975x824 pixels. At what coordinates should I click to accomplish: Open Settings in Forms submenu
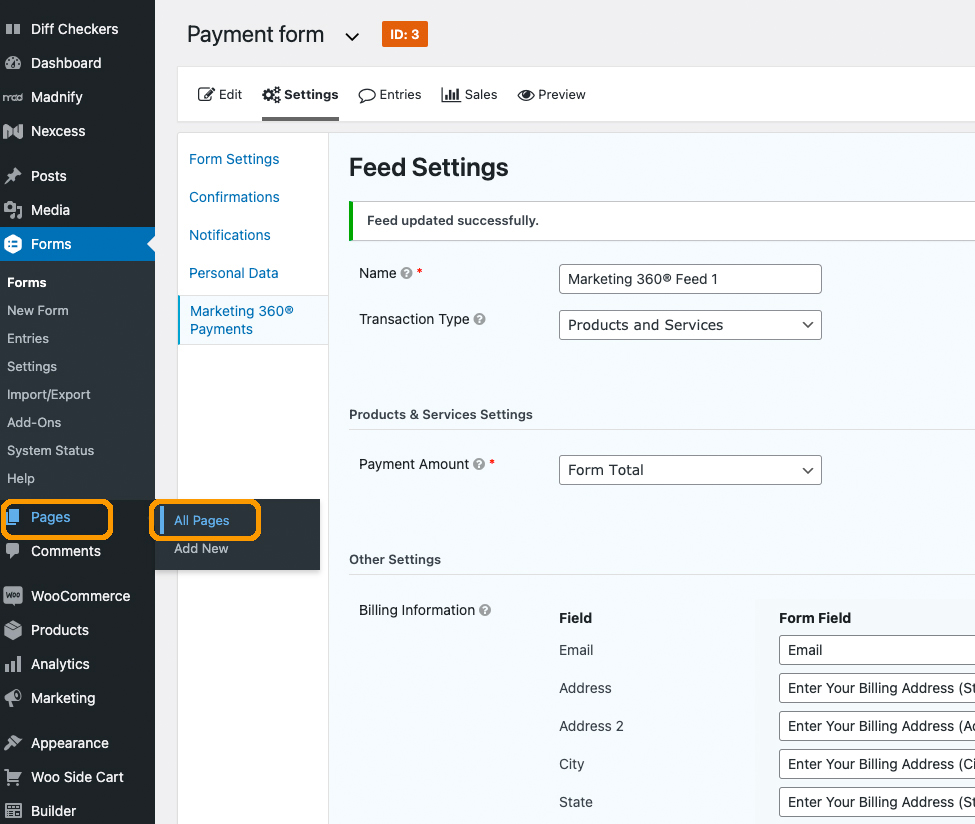tap(32, 366)
